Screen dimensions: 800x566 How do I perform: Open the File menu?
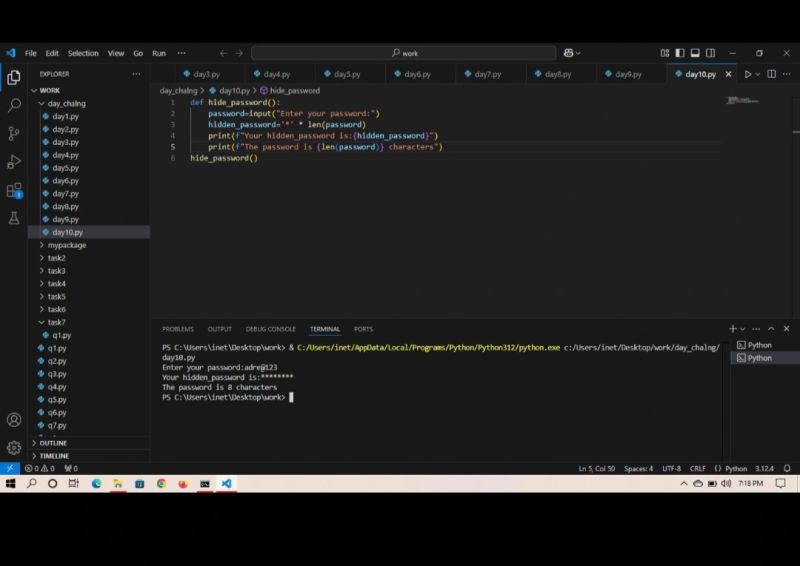point(31,53)
